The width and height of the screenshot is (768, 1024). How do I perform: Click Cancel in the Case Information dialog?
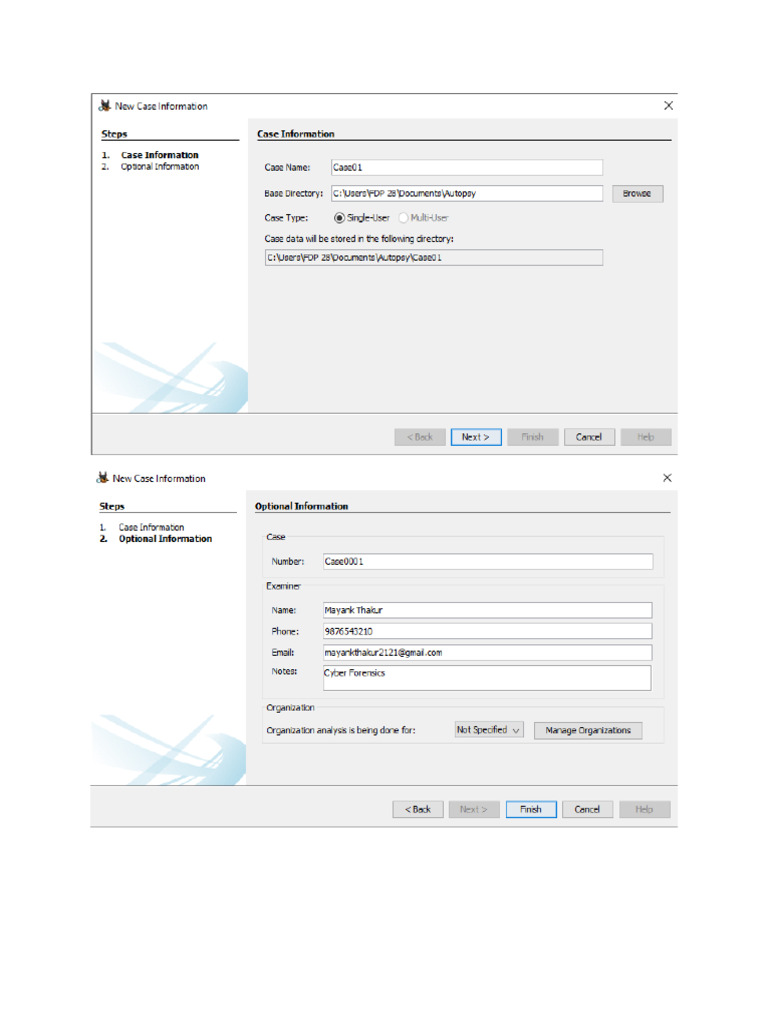coord(588,437)
